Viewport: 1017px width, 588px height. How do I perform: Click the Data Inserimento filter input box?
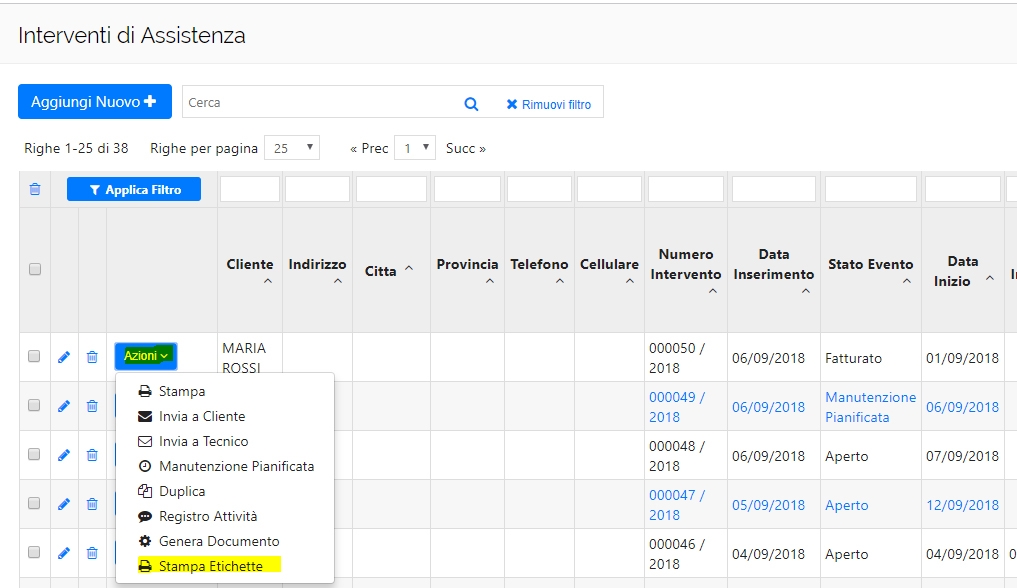(774, 189)
